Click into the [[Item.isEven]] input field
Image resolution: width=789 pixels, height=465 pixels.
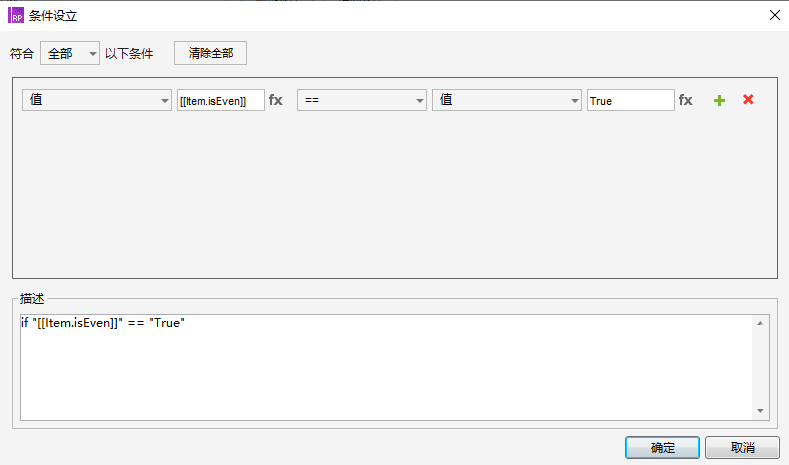220,100
